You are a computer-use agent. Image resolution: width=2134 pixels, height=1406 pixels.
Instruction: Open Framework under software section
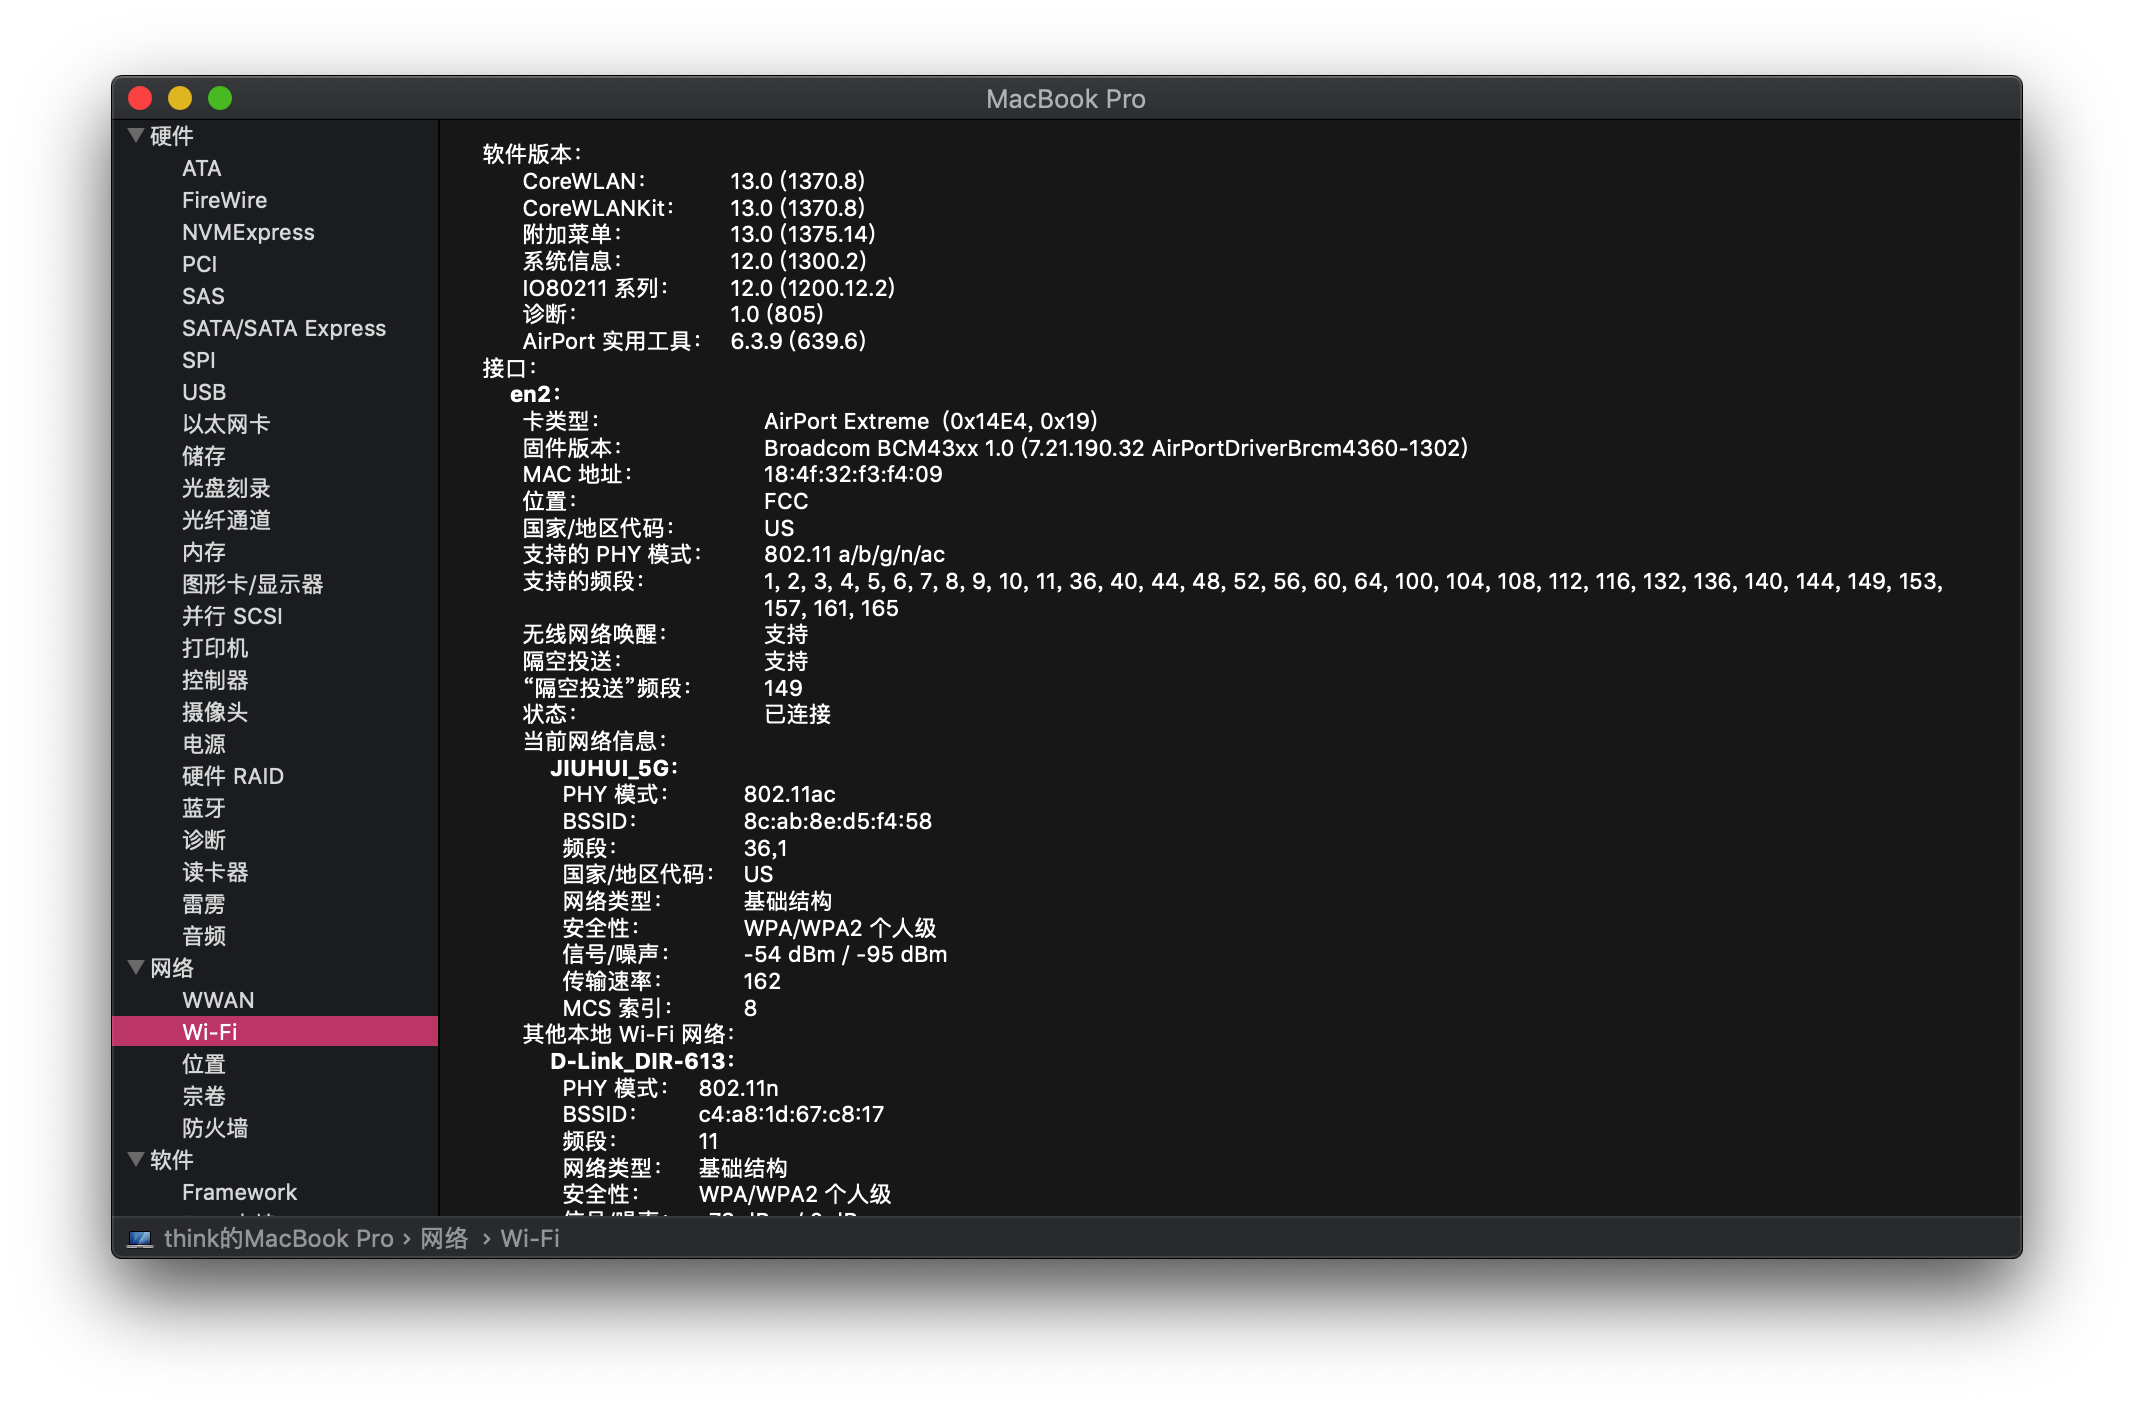point(239,1192)
